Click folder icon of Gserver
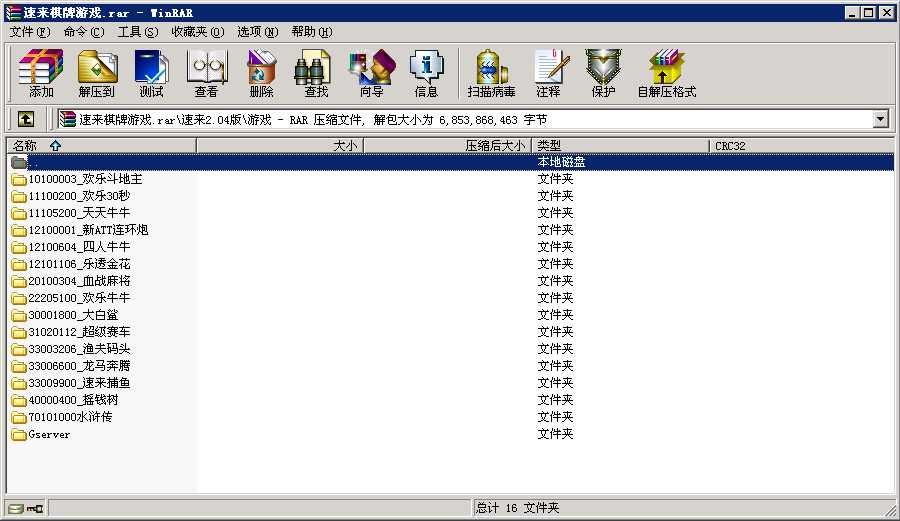Viewport: 900px width, 521px height. click(19, 435)
